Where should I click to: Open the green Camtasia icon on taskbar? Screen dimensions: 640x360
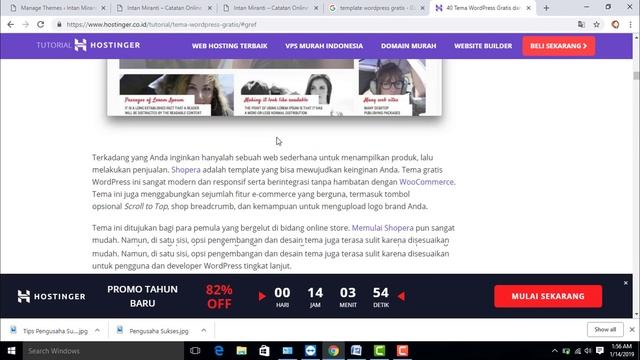(379, 351)
